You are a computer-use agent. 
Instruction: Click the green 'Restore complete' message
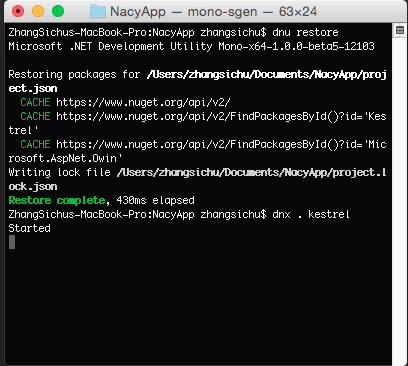[x=57, y=200]
